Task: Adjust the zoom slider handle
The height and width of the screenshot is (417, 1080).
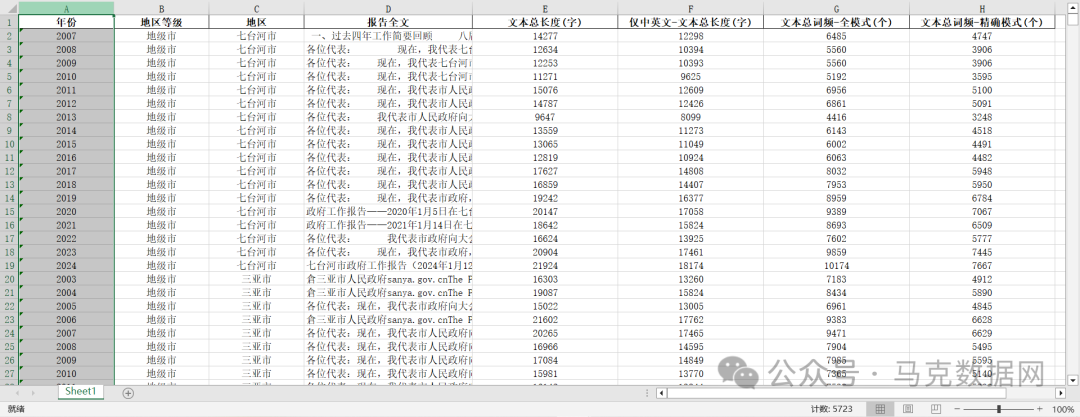Action: [999, 409]
